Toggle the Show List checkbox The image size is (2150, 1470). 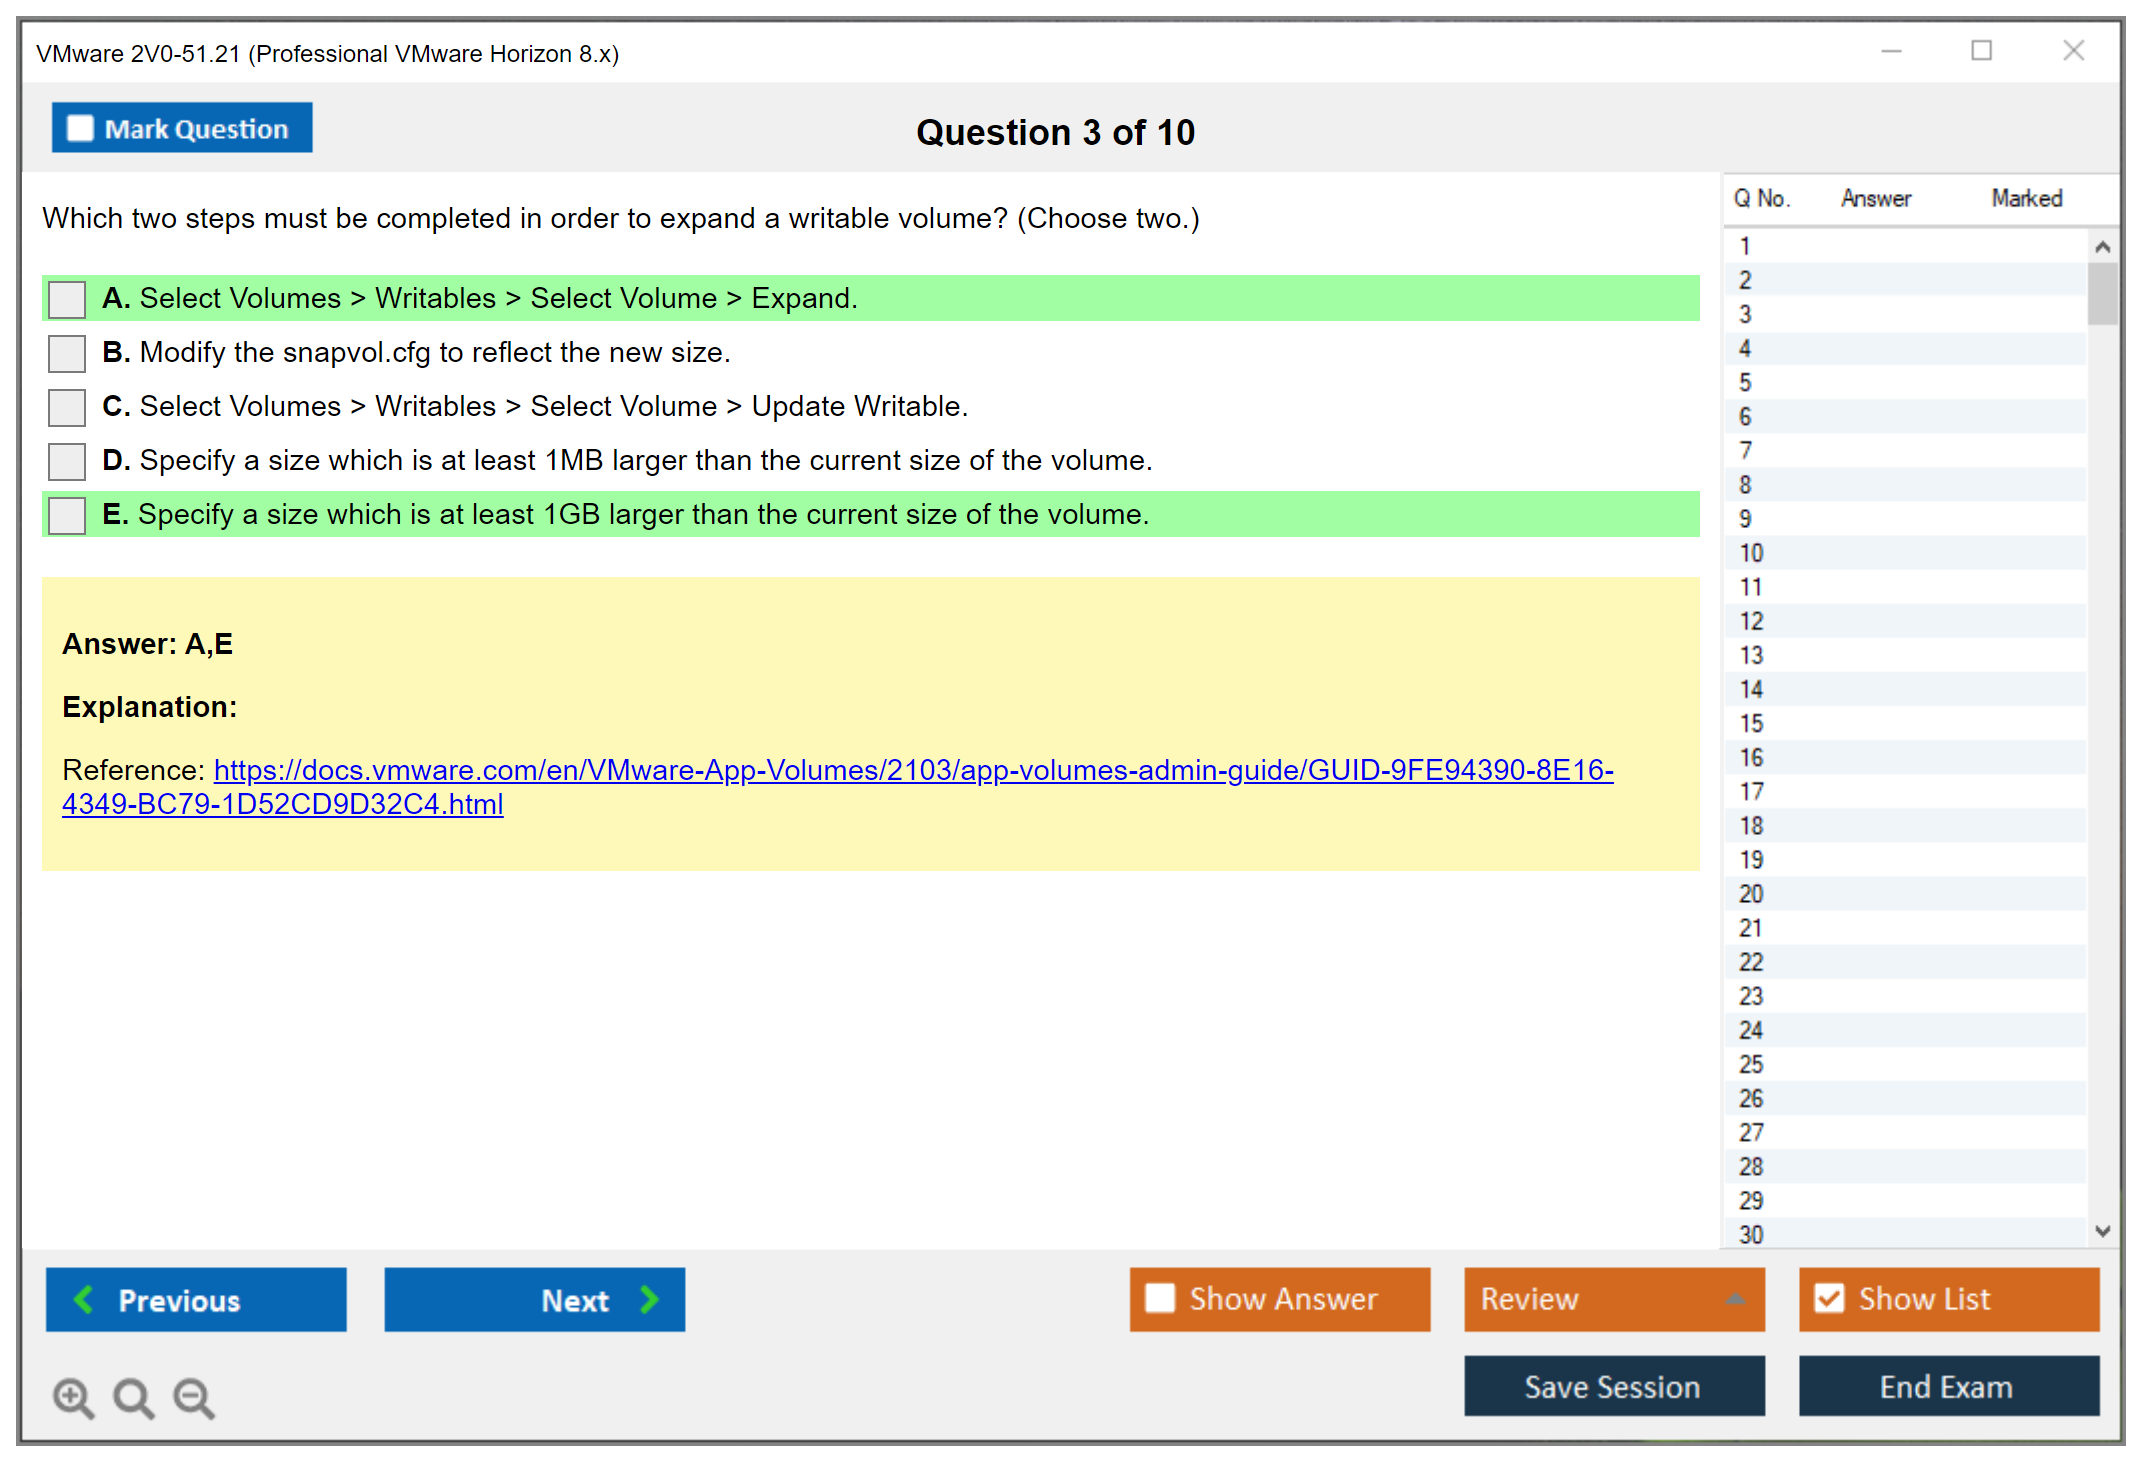(x=1829, y=1298)
